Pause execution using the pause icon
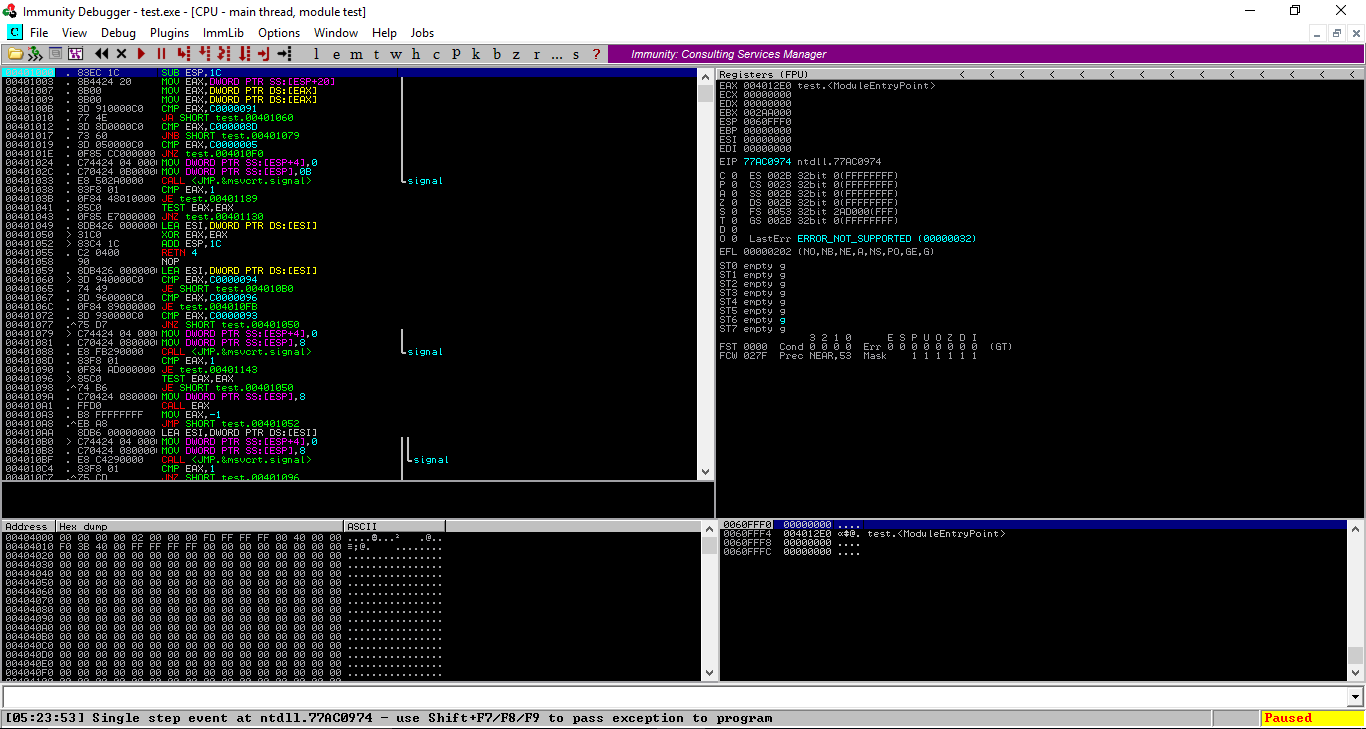 (x=161, y=54)
